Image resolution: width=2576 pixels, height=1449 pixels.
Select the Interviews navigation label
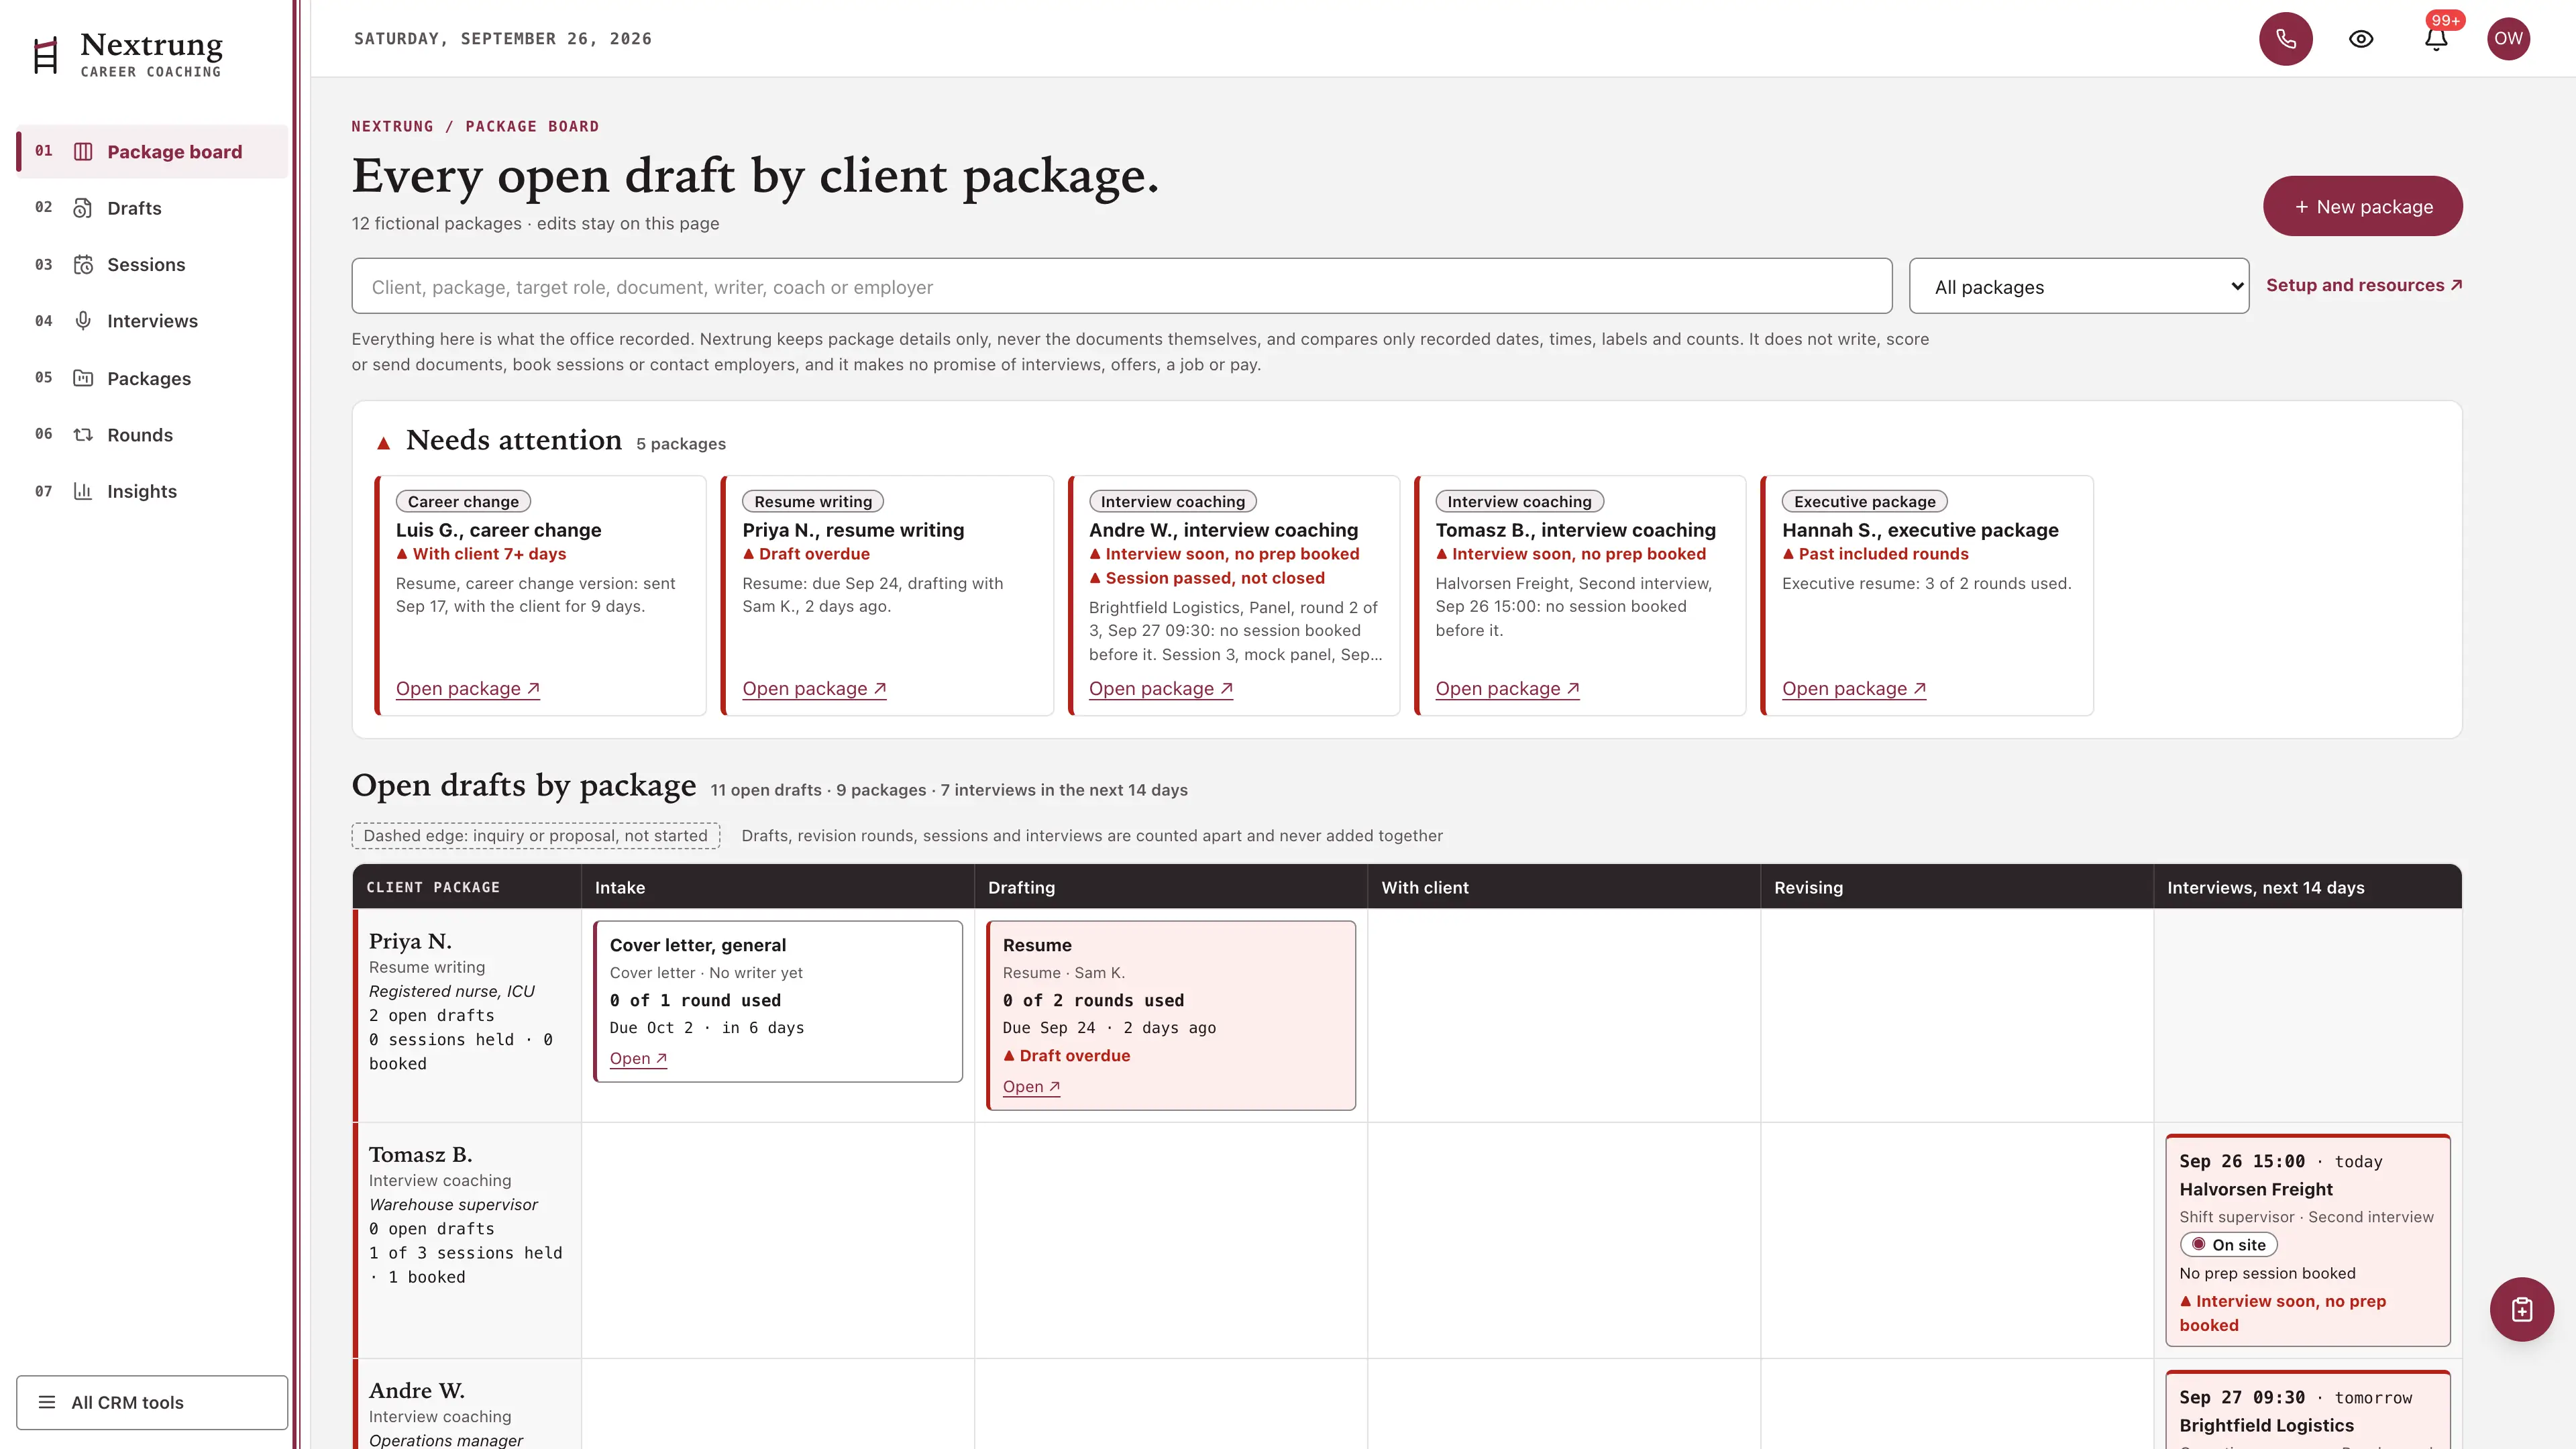click(152, 321)
